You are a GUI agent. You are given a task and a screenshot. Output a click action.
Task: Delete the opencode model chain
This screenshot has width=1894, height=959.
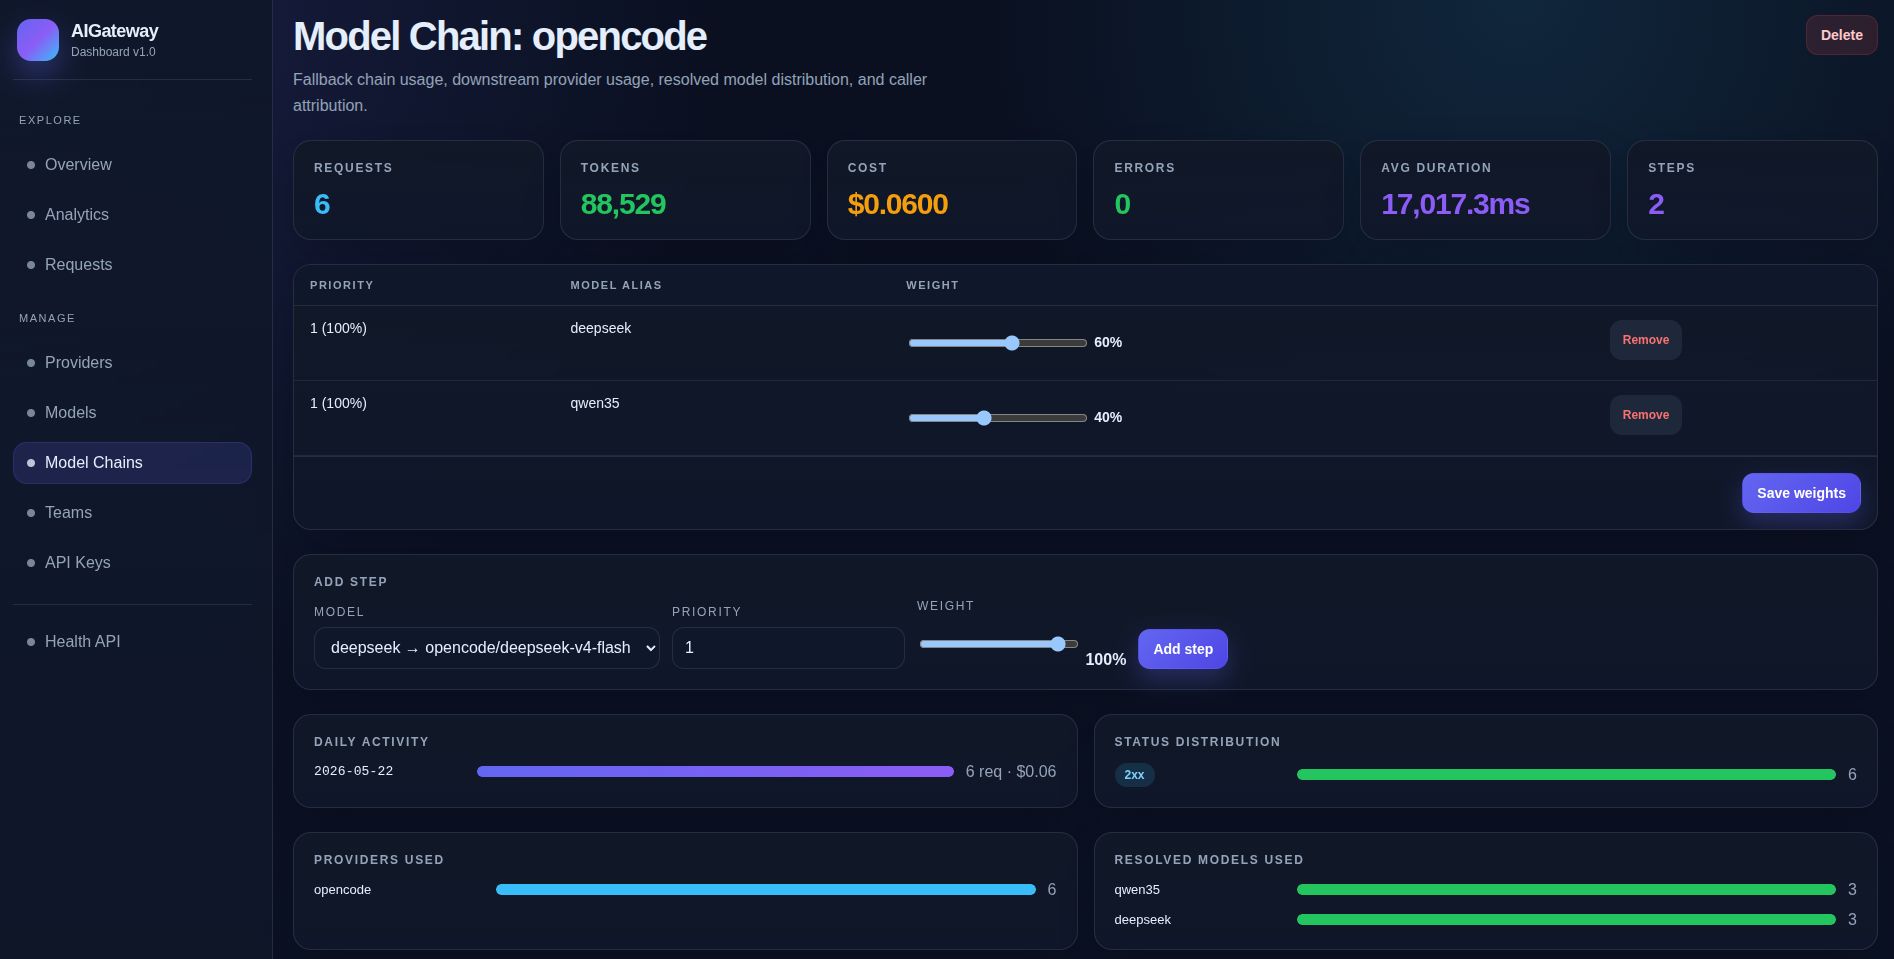click(1841, 35)
